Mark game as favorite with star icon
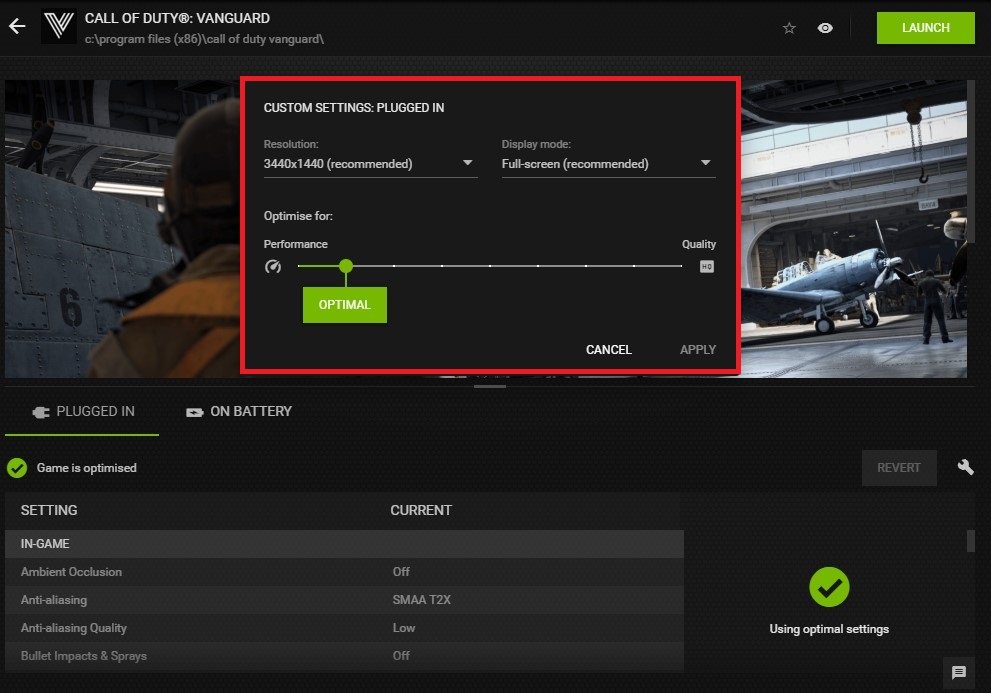The image size is (991, 693). pos(789,28)
